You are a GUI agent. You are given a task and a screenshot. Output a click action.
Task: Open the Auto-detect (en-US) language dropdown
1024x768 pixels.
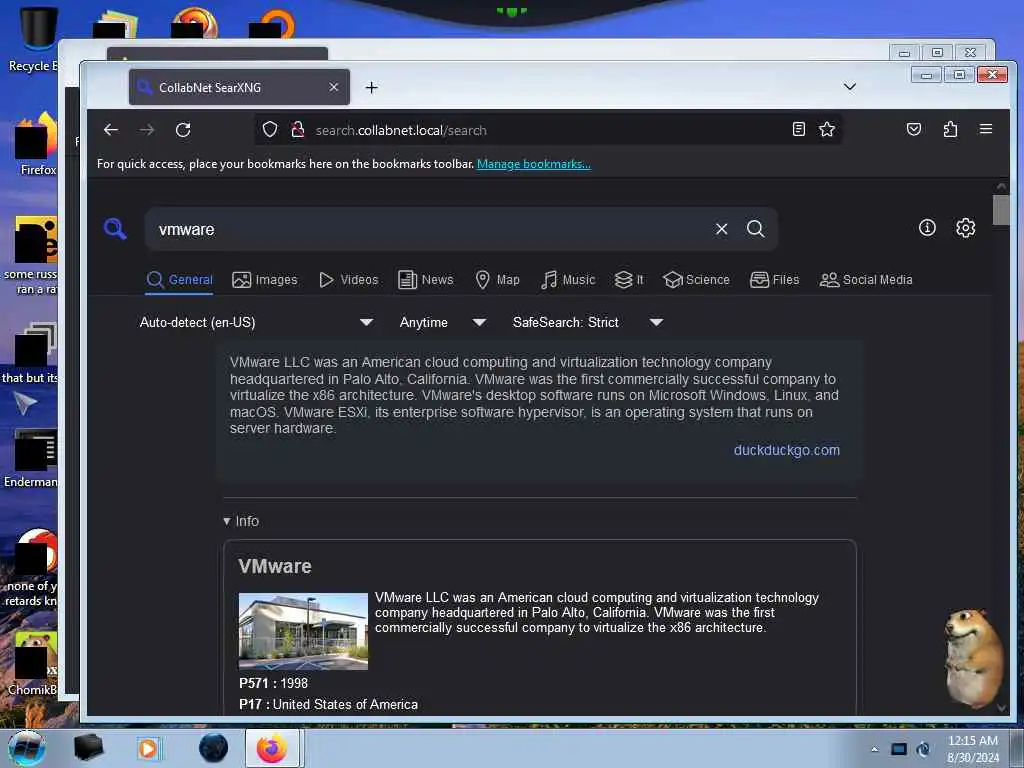point(256,322)
